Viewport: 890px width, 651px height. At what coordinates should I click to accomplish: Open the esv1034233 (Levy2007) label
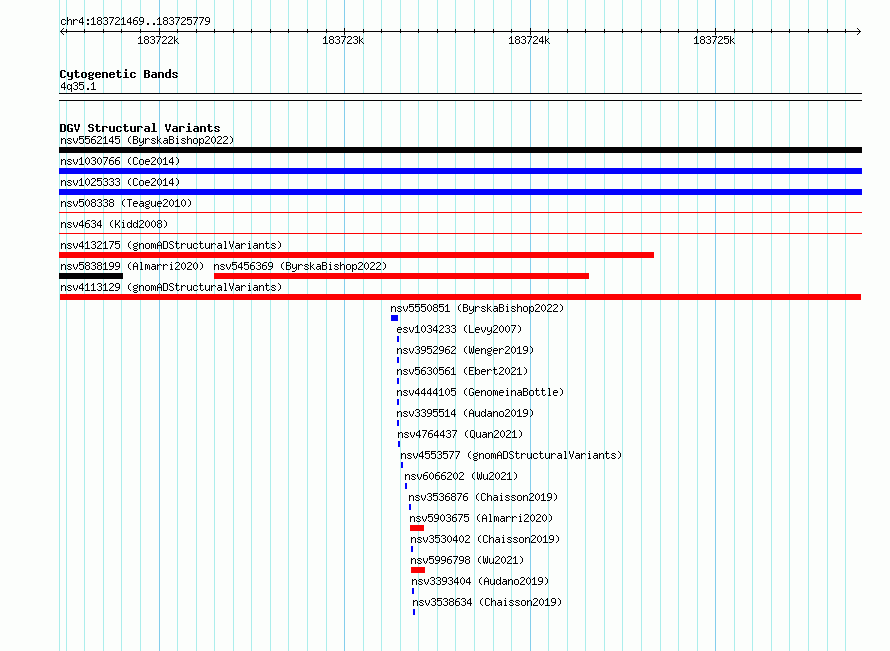click(459, 329)
